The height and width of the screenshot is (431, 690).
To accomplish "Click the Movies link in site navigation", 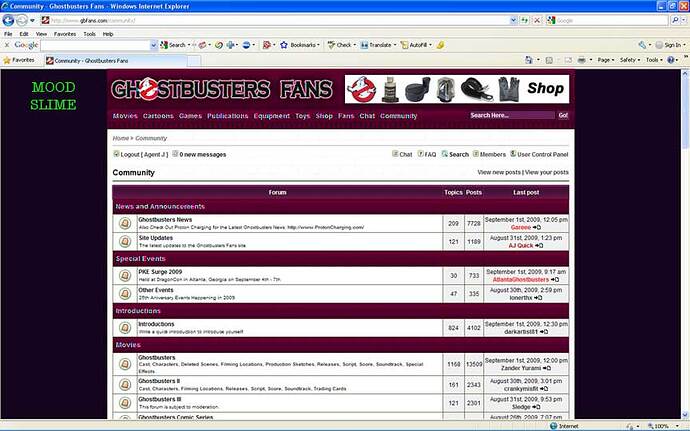I will 125,116.
